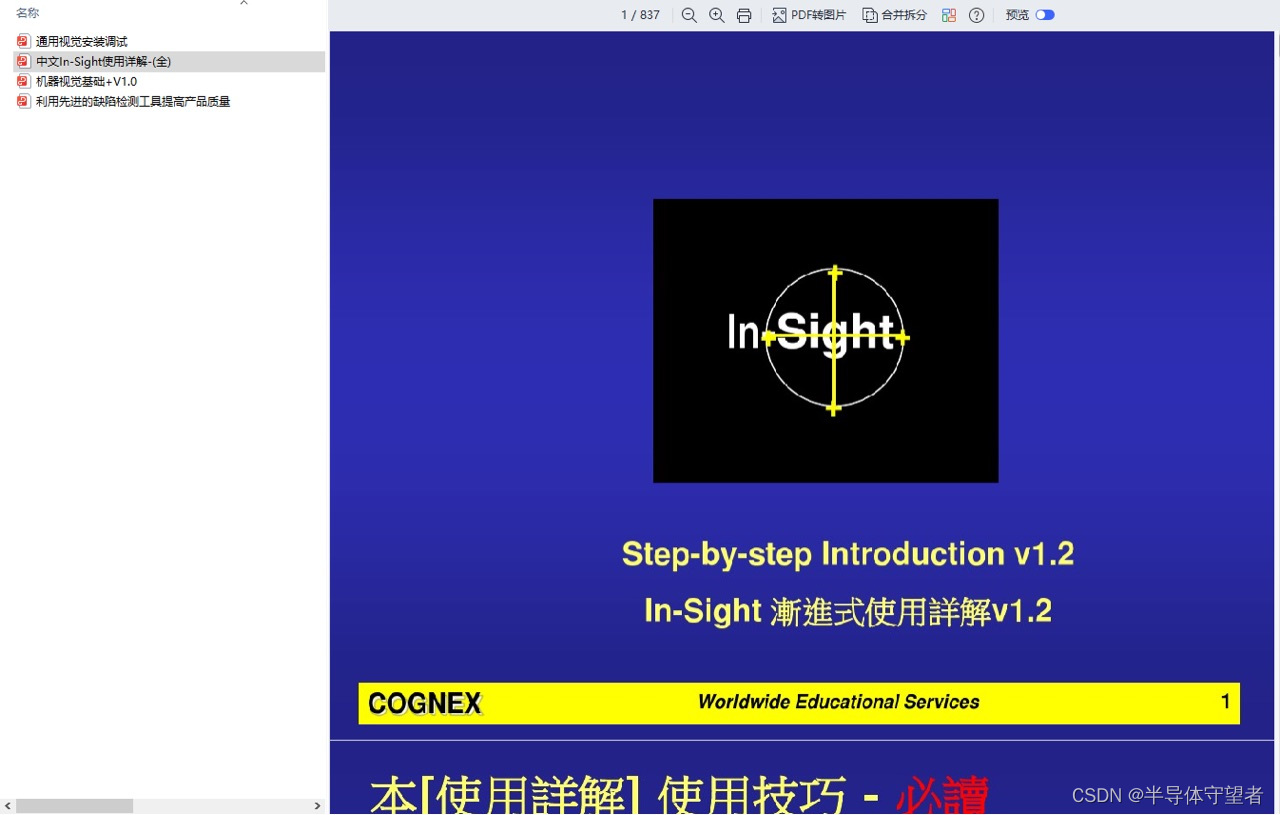The width and height of the screenshot is (1280, 815).
Task: Collapse sort chevron above file list
Action: point(243,4)
